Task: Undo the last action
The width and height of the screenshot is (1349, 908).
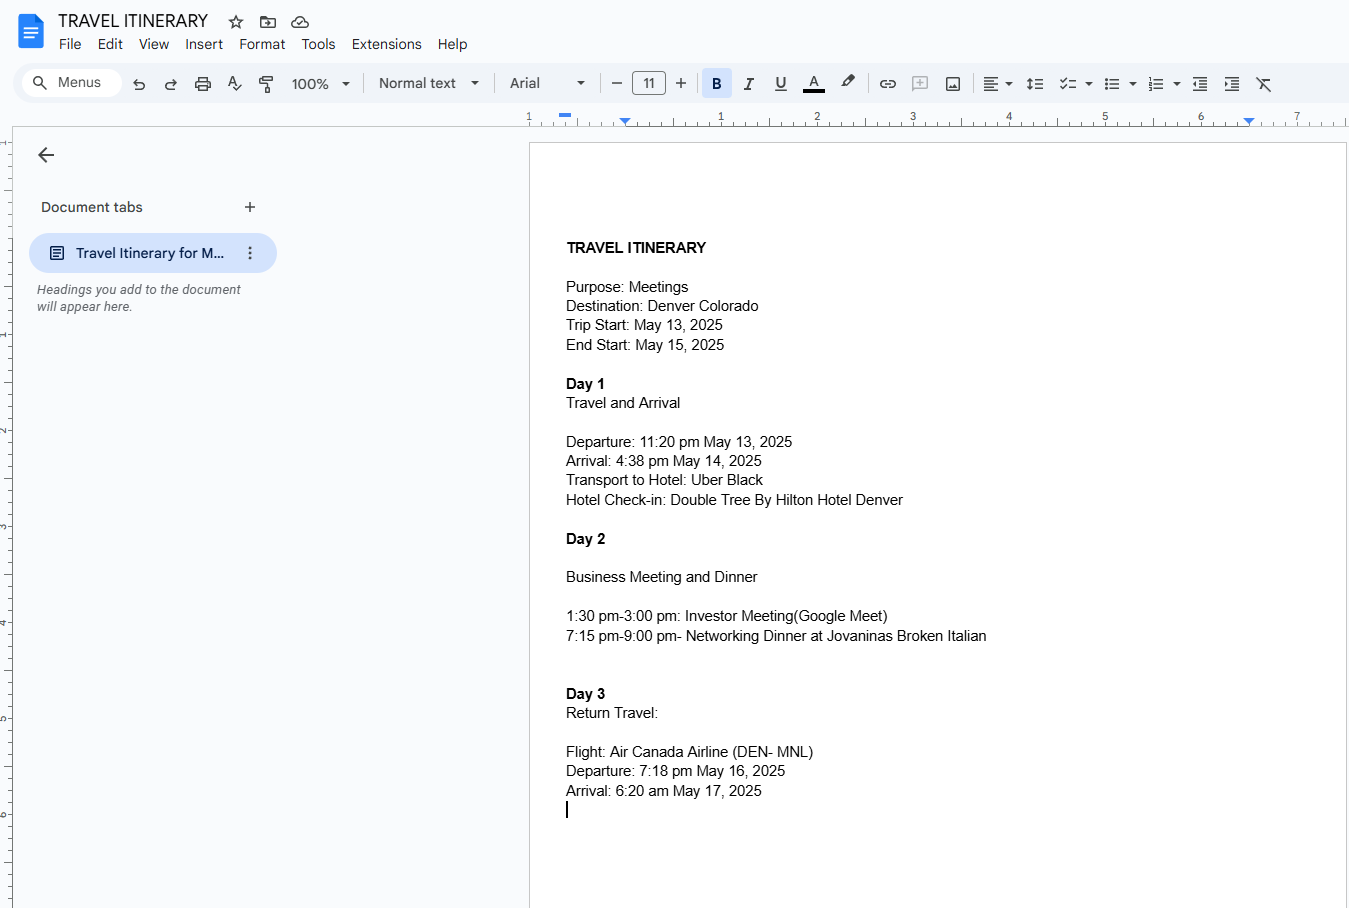Action: [x=139, y=84]
